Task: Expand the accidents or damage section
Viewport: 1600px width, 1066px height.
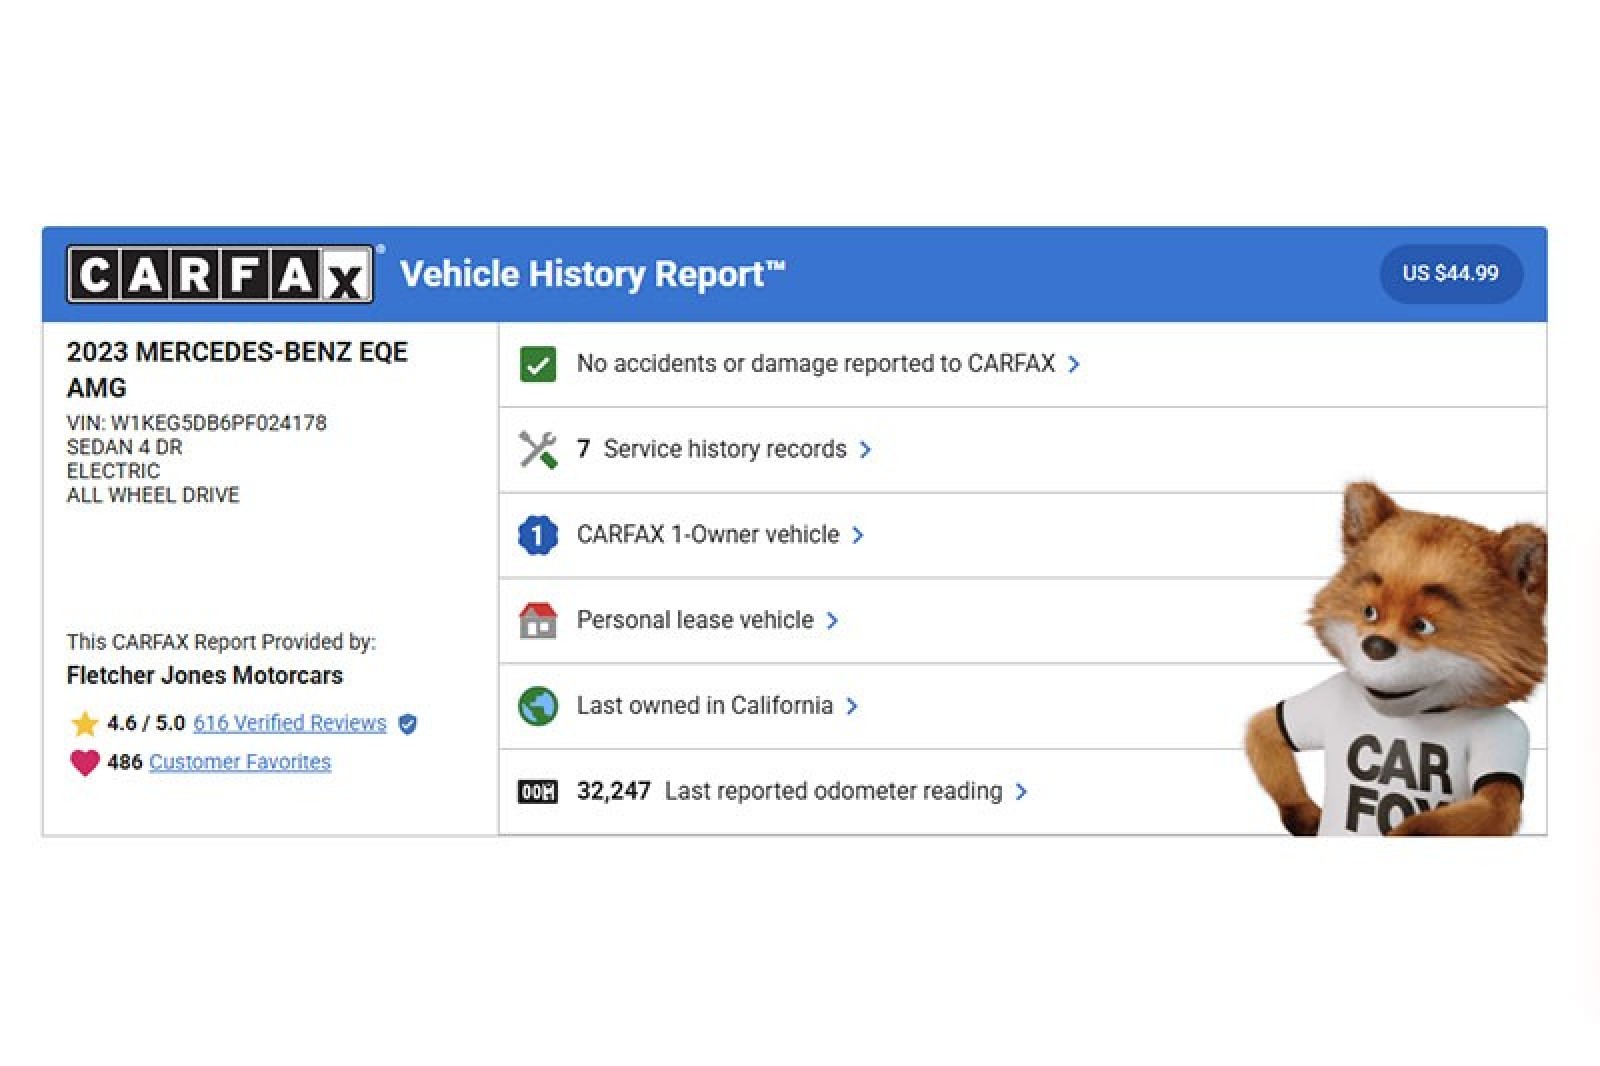Action: coord(1075,364)
